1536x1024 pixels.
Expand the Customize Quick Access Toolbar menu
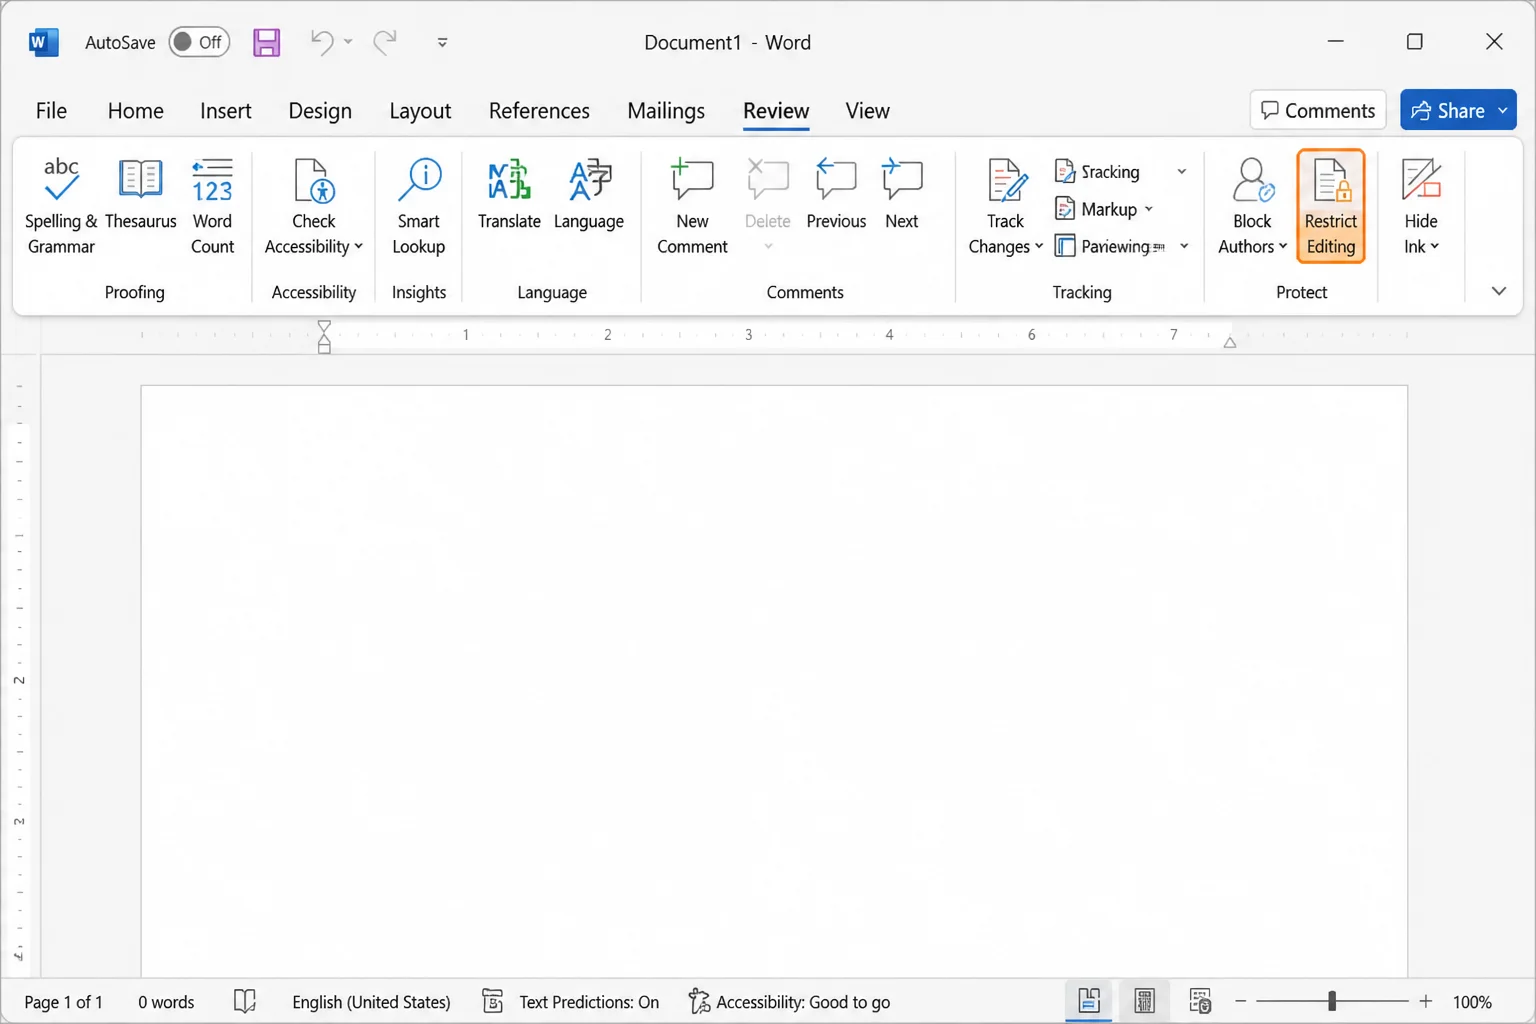click(442, 42)
